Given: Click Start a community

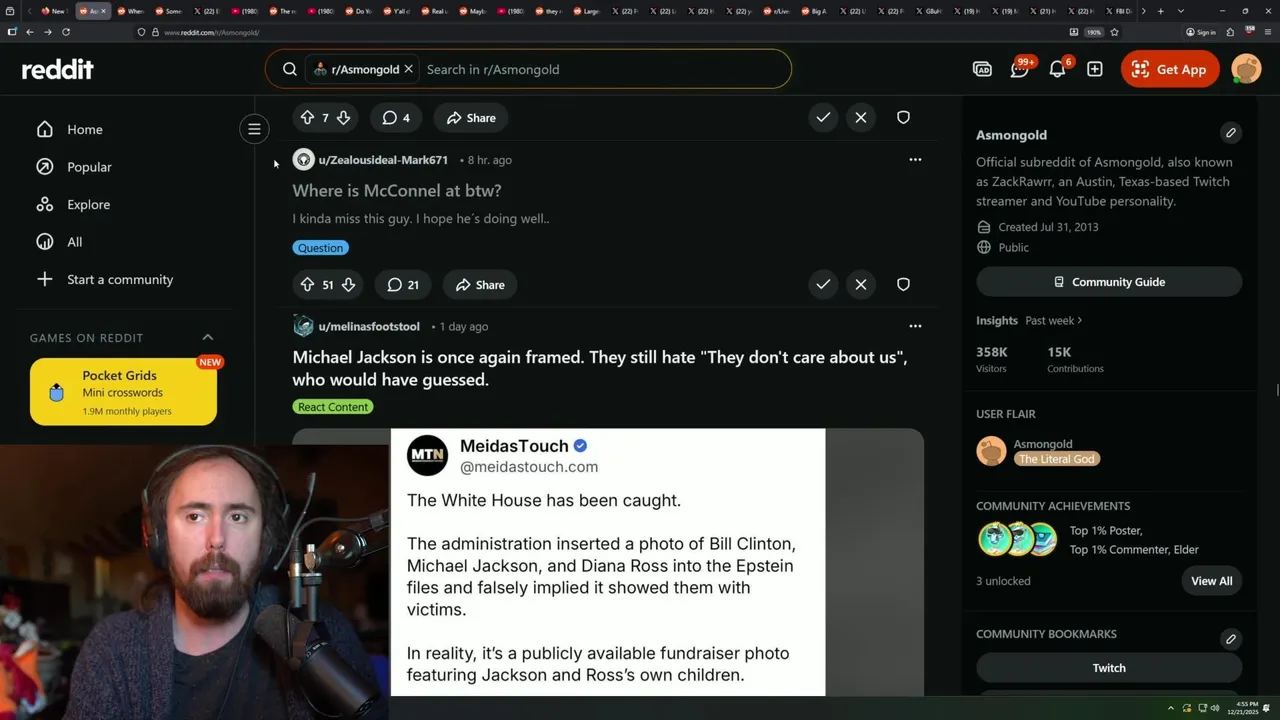Looking at the screenshot, I should tap(120, 279).
